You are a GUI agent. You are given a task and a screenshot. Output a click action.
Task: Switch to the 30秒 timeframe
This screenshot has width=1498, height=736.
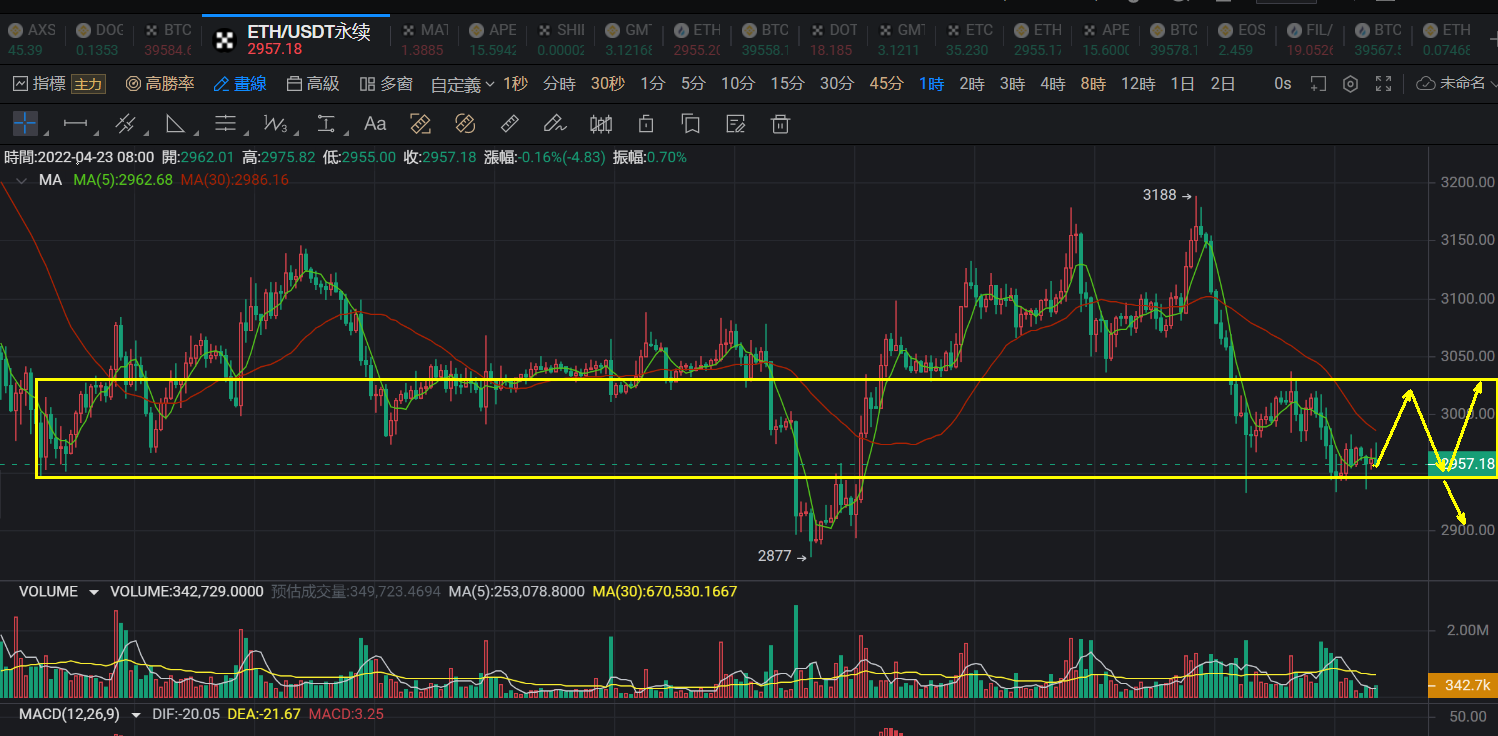click(608, 84)
